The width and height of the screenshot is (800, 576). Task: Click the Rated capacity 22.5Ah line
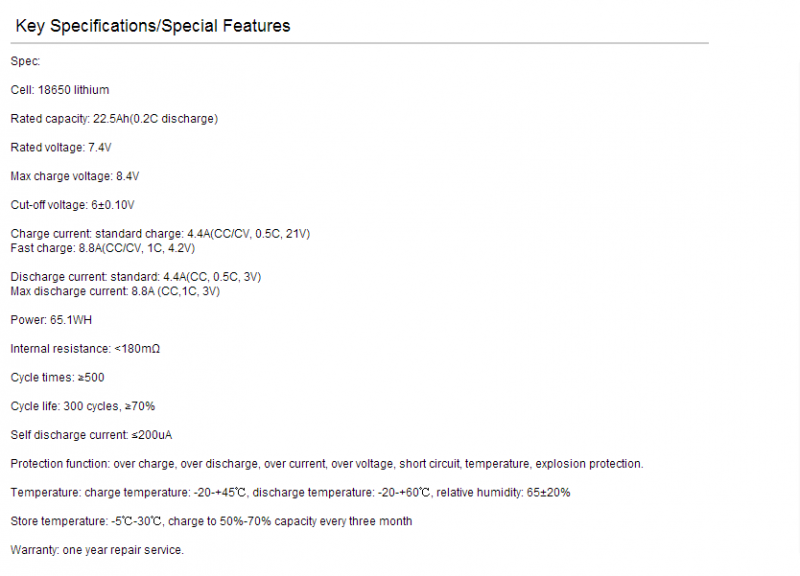pyautogui.click(x=114, y=119)
